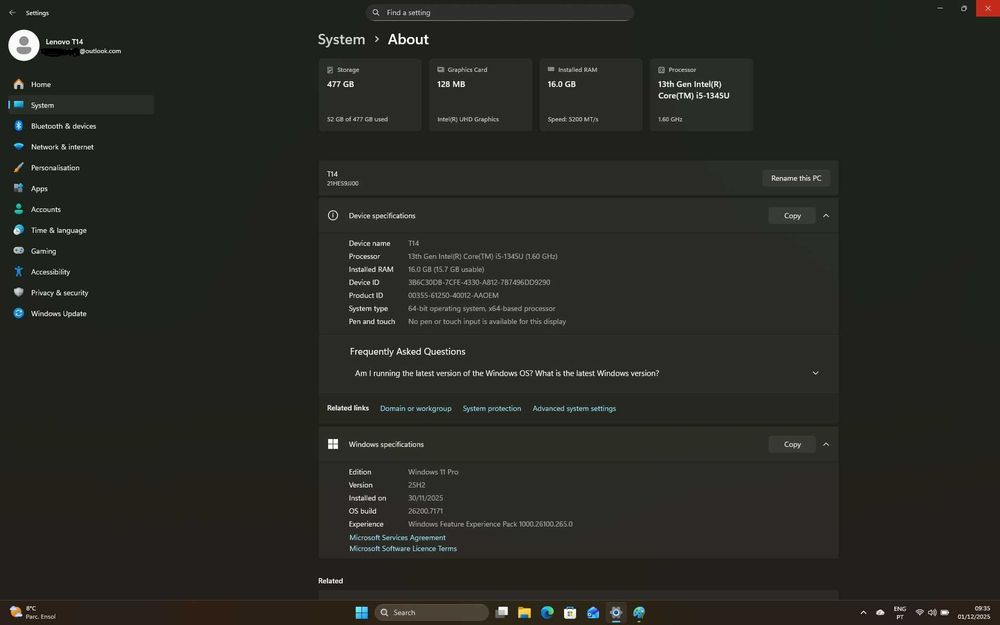Select System in the sidebar
The image size is (1000, 625).
pos(81,105)
